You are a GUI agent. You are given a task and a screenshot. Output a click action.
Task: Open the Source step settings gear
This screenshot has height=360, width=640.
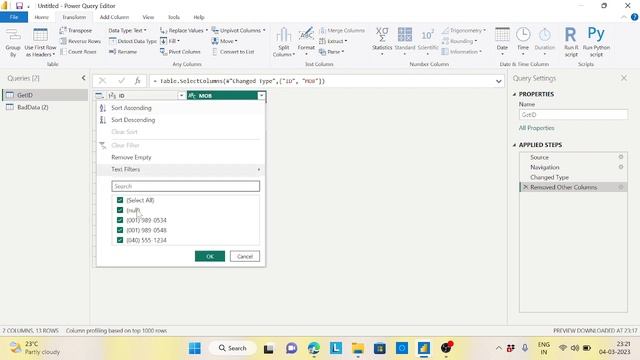coord(621,157)
